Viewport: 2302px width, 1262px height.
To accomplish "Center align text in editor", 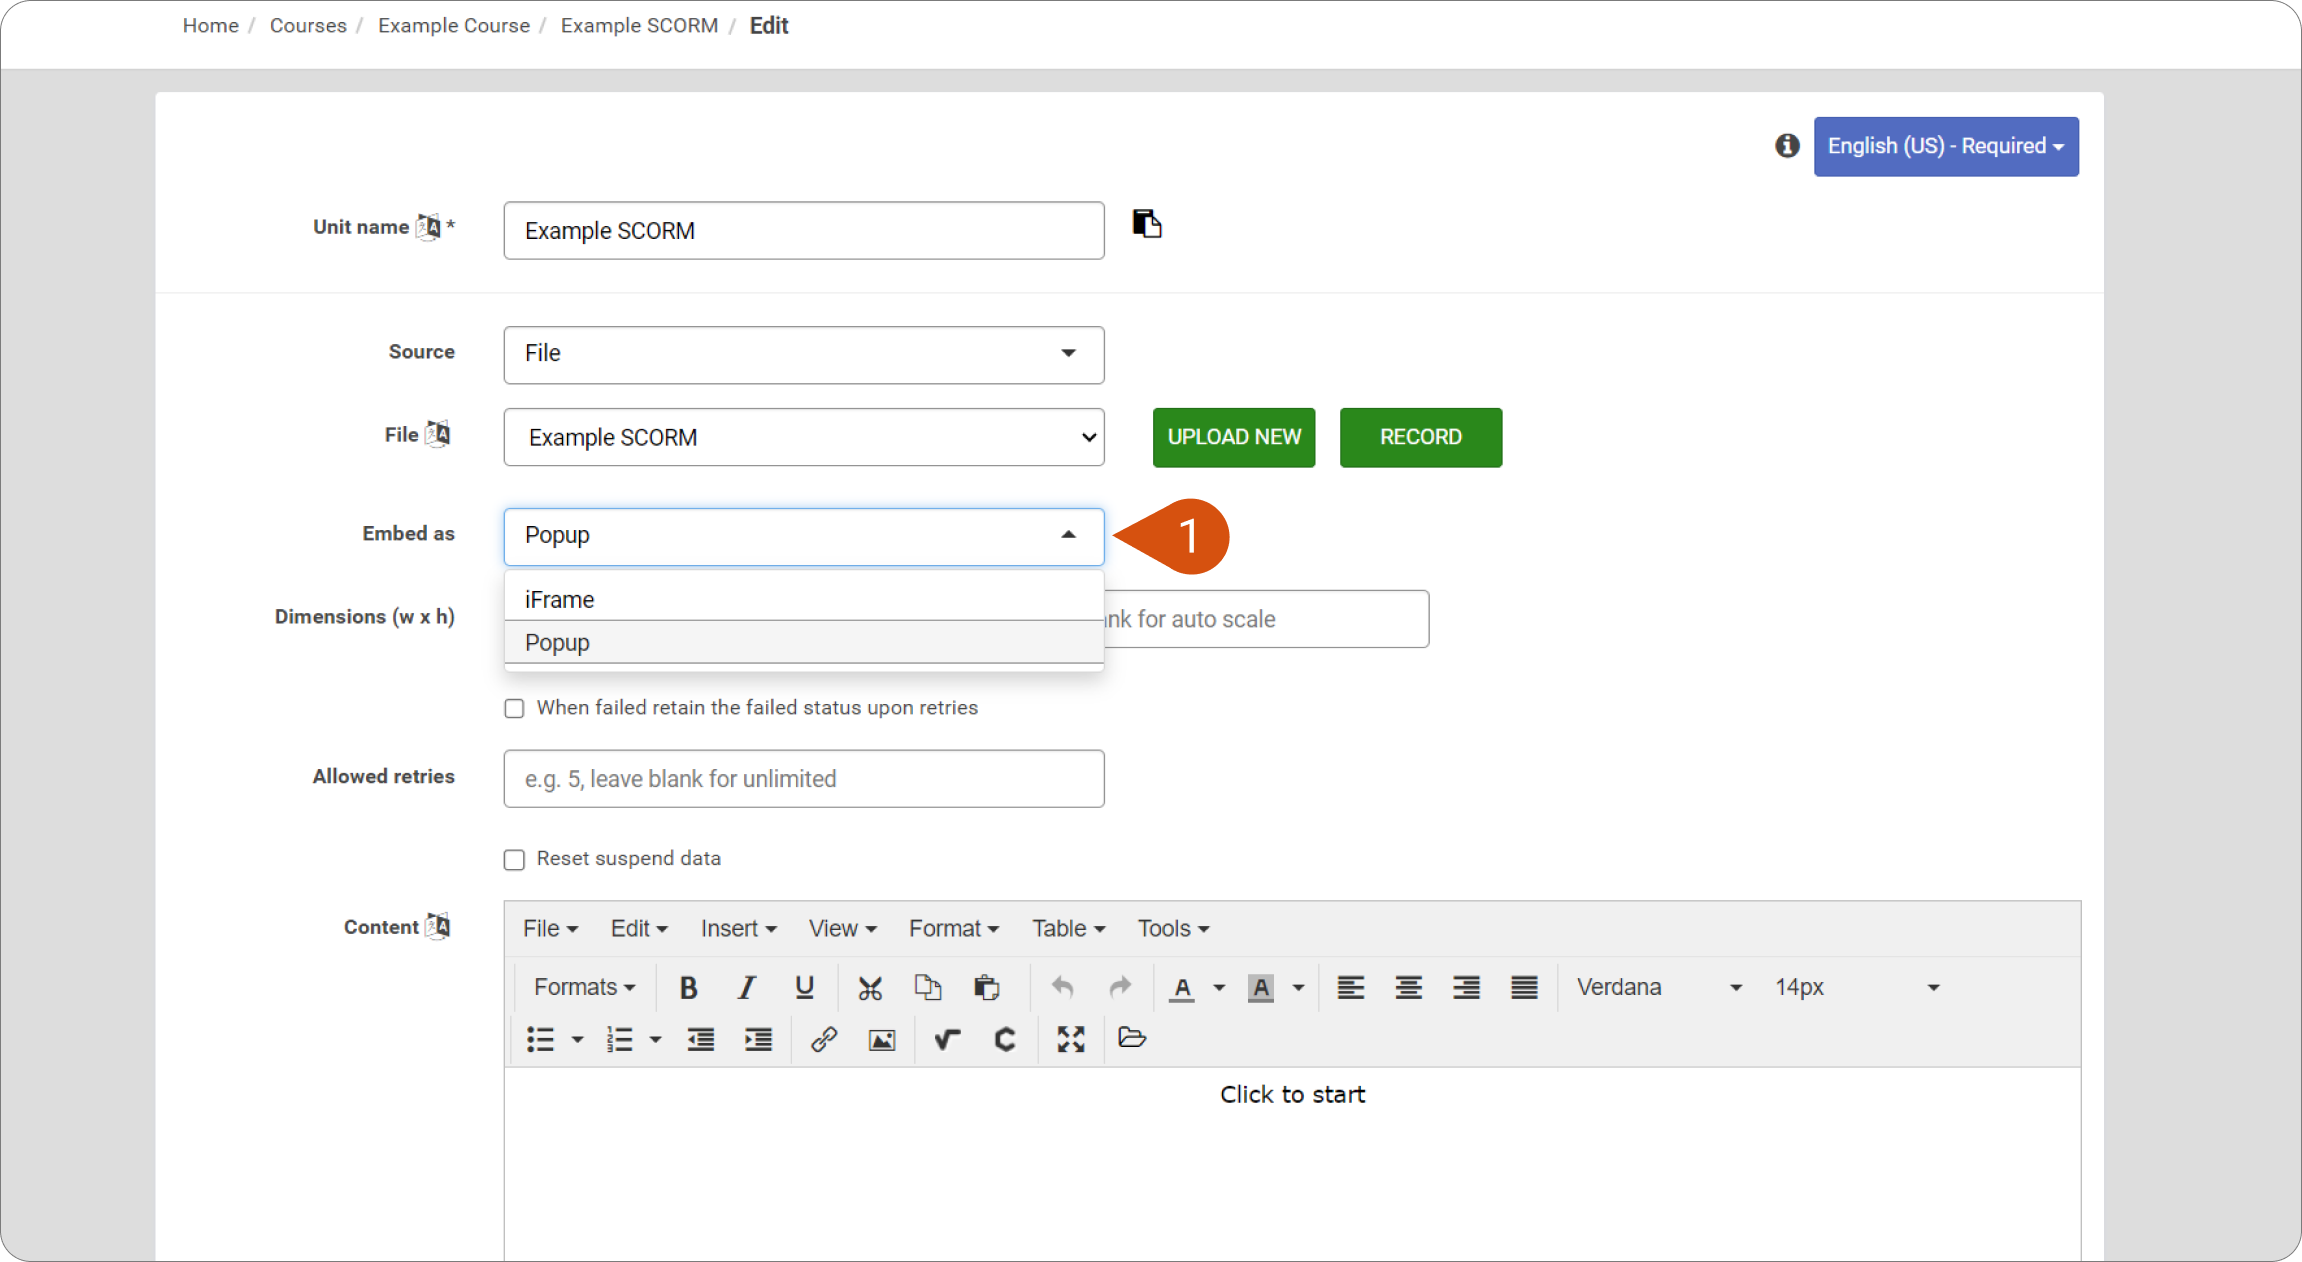I will click(1408, 988).
